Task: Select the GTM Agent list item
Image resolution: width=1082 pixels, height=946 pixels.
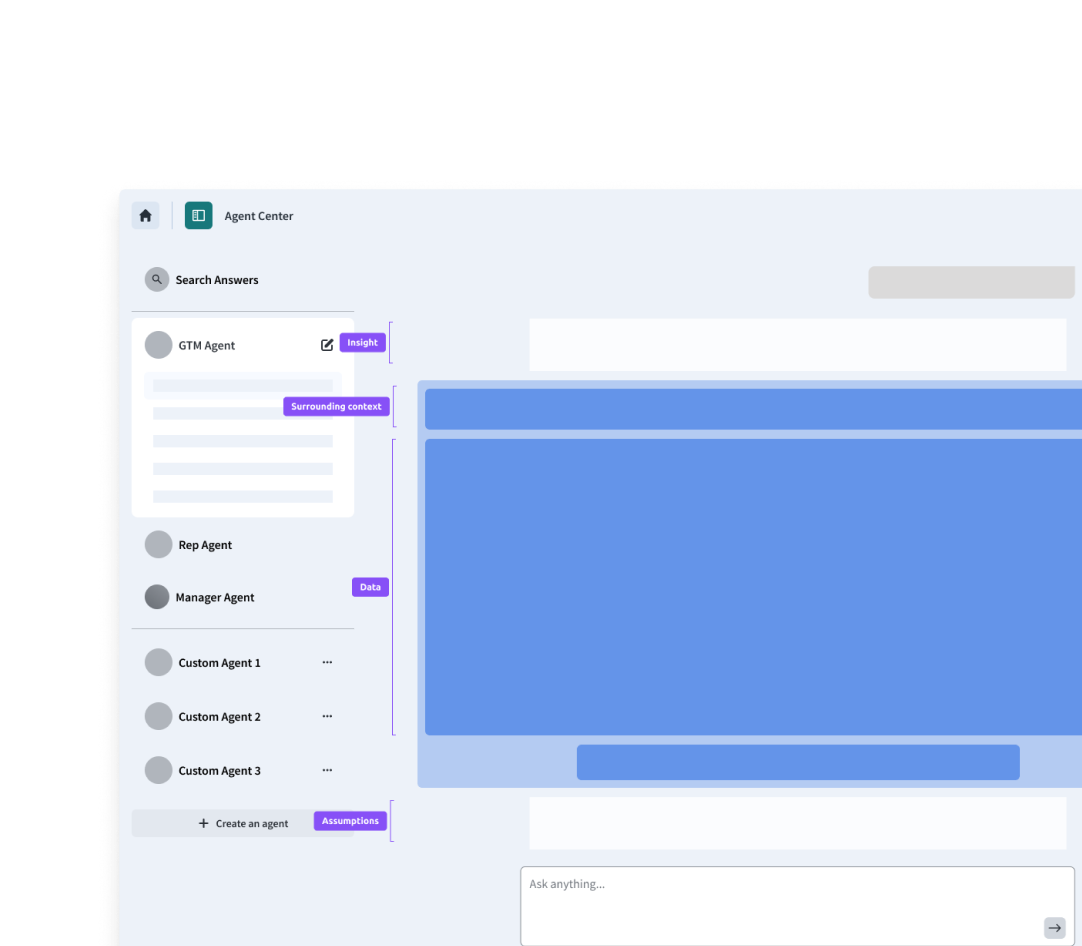Action: point(206,344)
